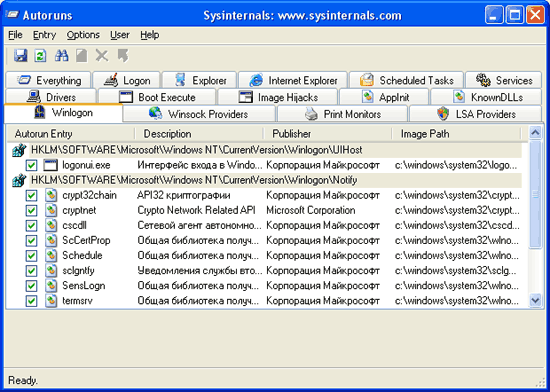Click the registry icon beside the Winlogon\UIHost key
Screen dimensions: 550x392
(x=19, y=150)
